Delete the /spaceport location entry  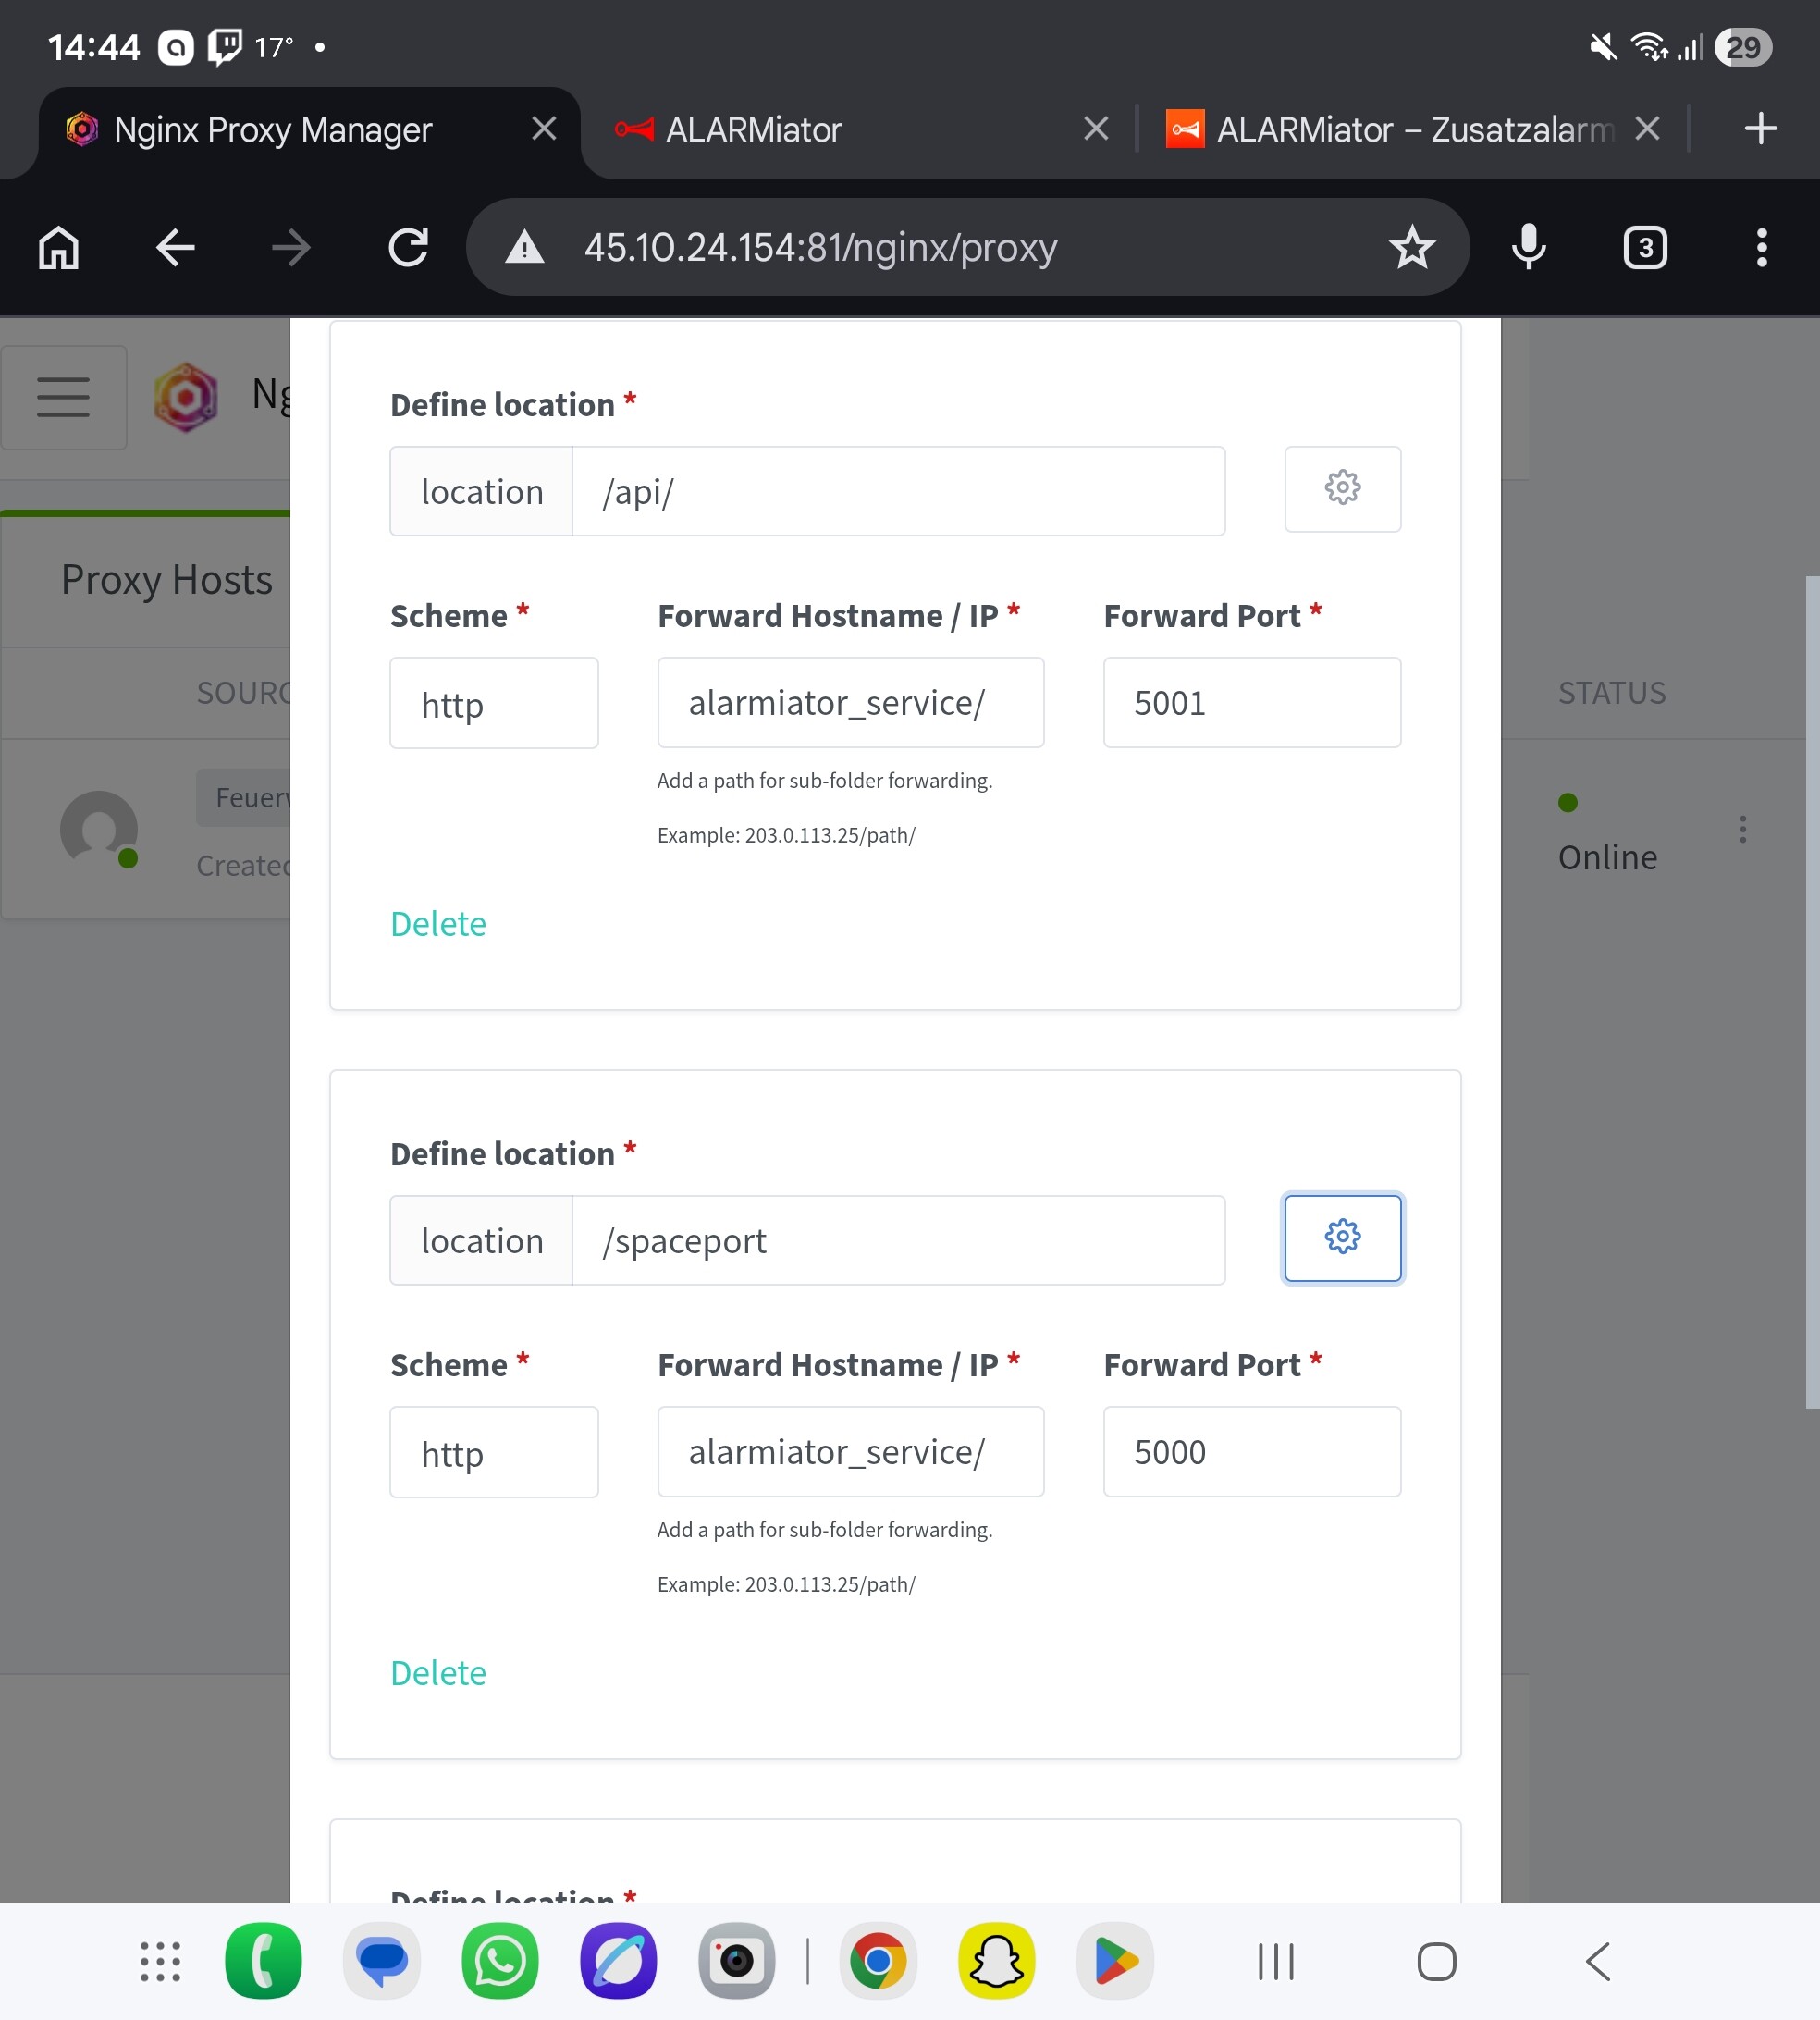coord(438,1673)
